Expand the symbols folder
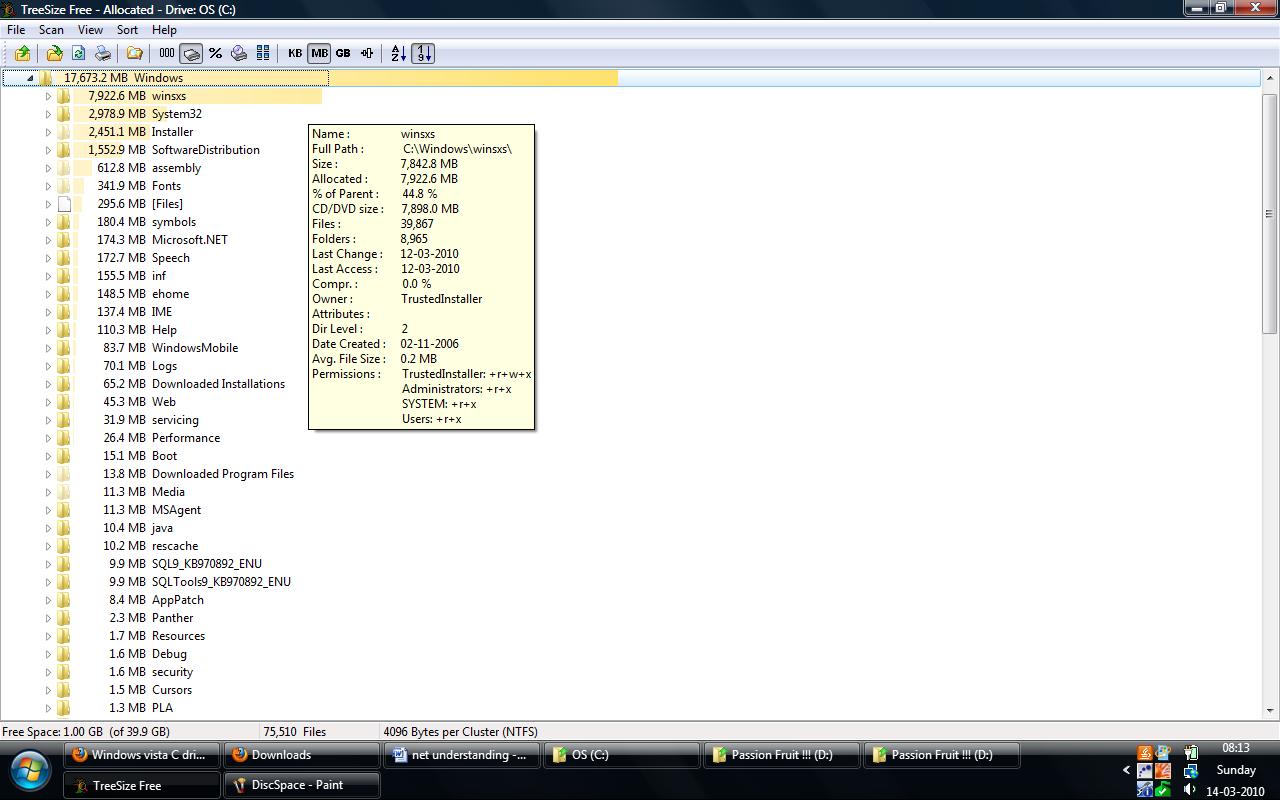The height and width of the screenshot is (800, 1280). pyautogui.click(x=47, y=222)
